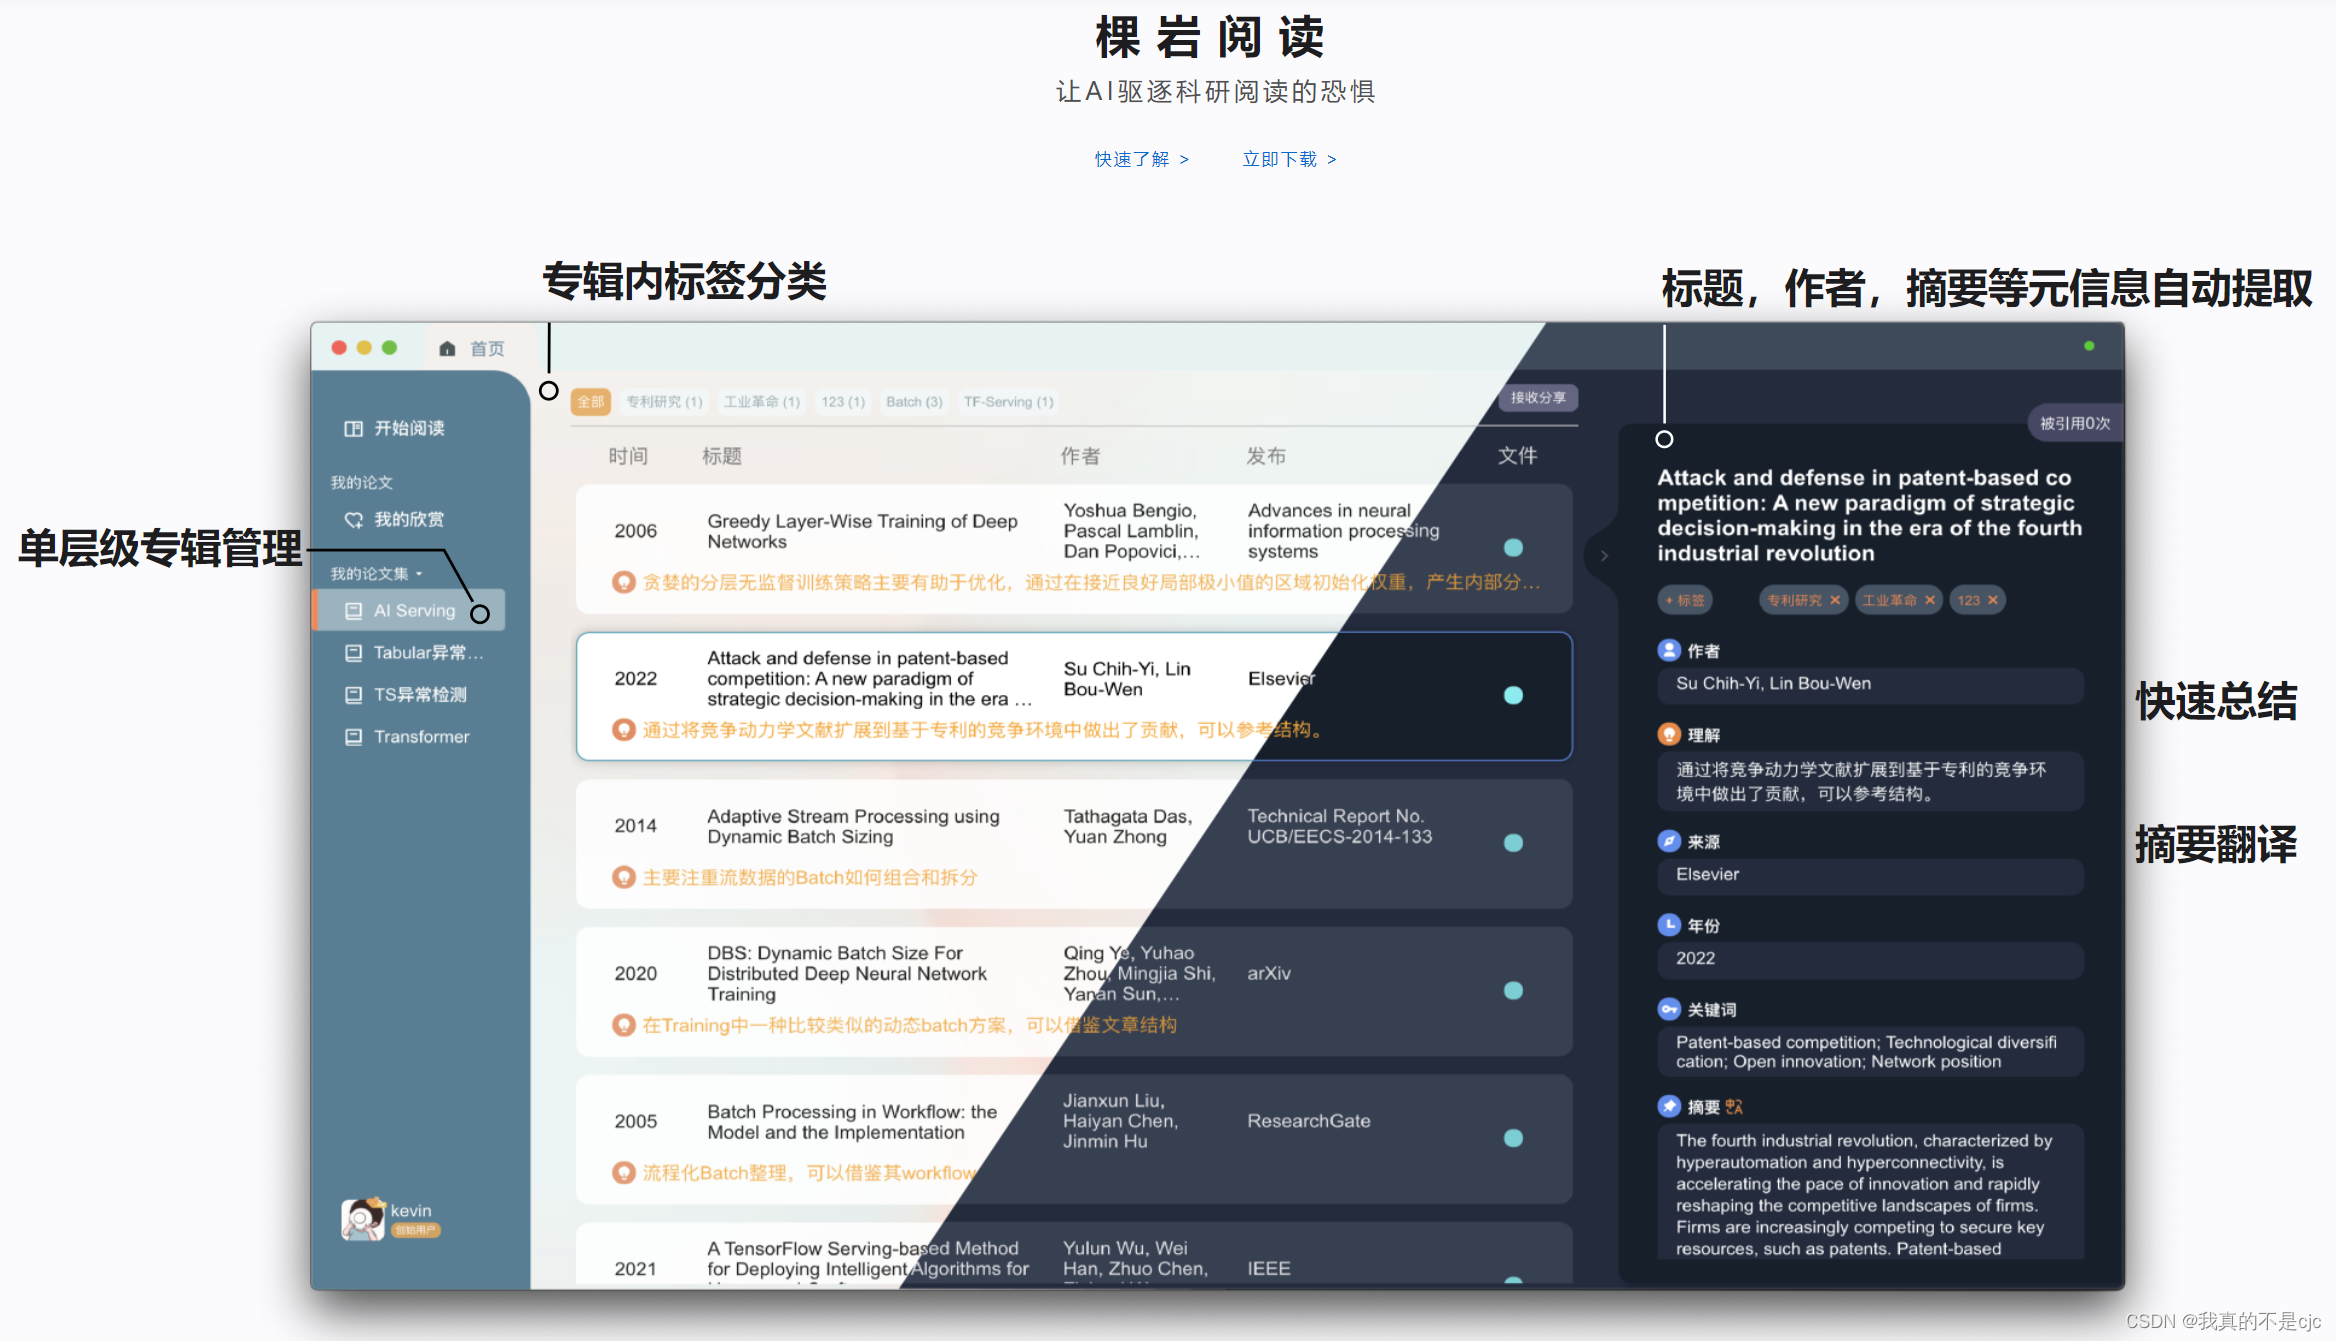Select the Transformer collection
Screen dimensions: 2336x1341
pyautogui.click(x=420, y=737)
